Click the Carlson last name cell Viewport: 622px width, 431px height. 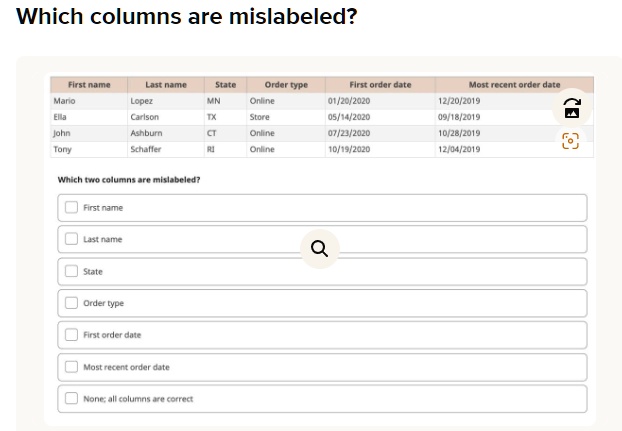(166, 117)
